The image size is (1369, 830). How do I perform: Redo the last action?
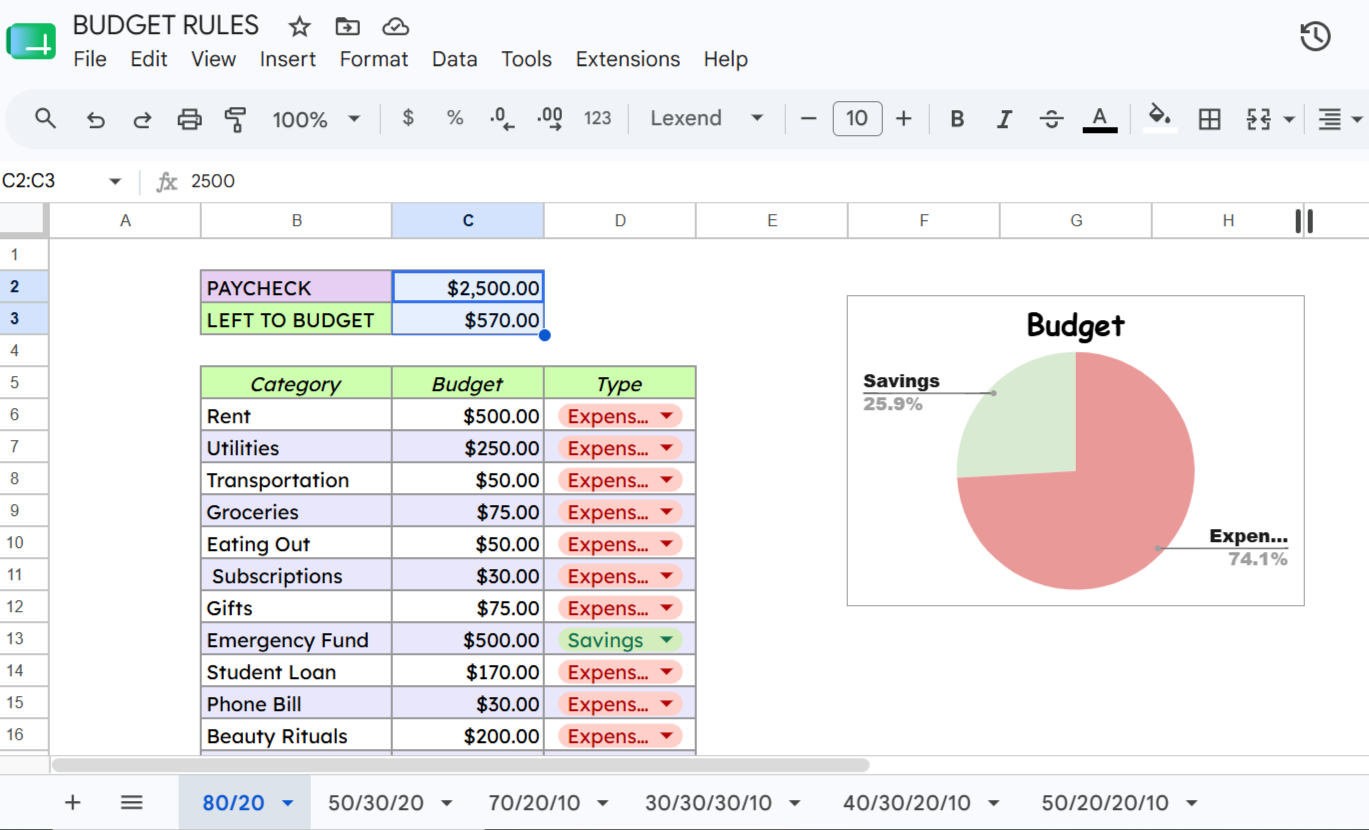142,120
